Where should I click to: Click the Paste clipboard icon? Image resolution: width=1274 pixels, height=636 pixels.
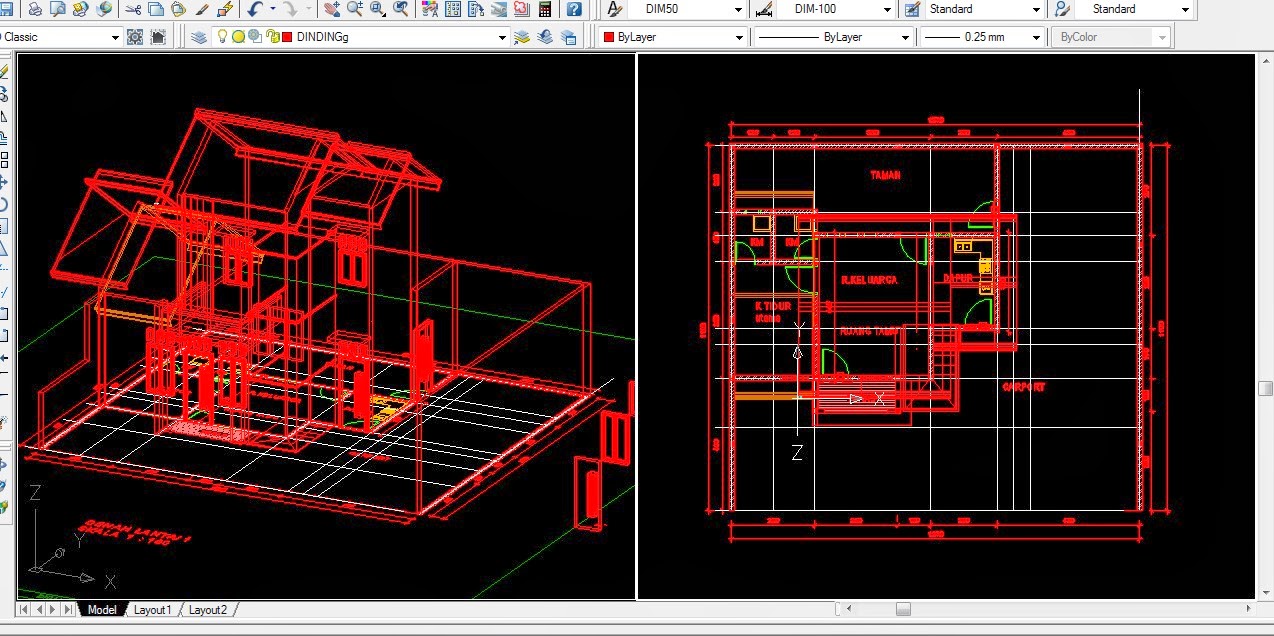(x=178, y=9)
